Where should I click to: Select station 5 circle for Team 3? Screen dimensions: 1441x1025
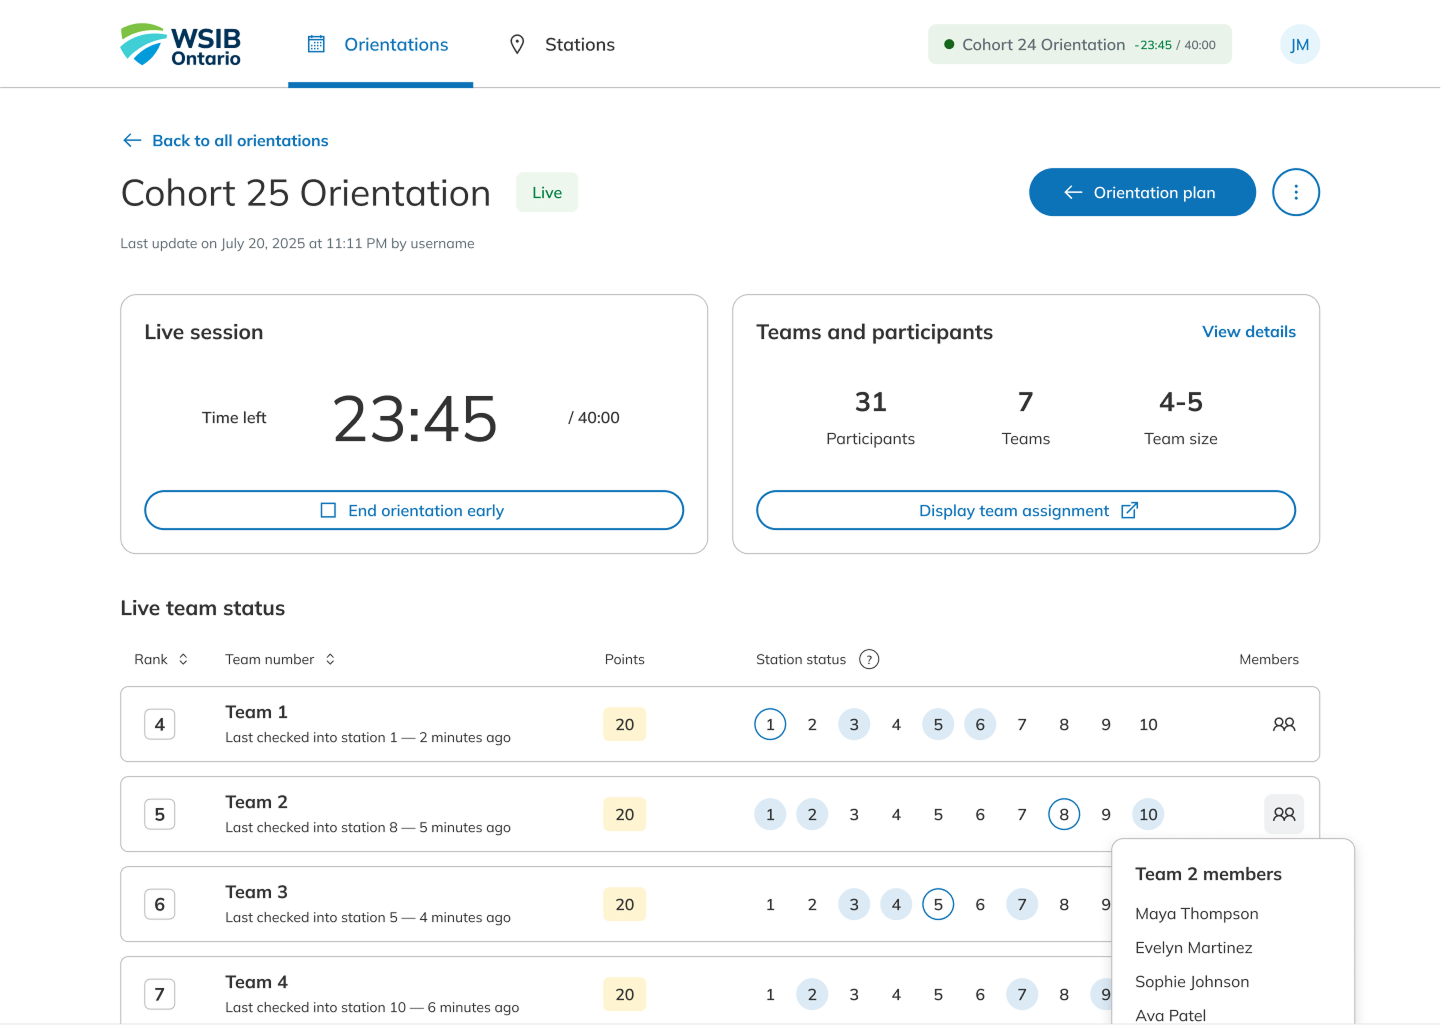(x=937, y=904)
